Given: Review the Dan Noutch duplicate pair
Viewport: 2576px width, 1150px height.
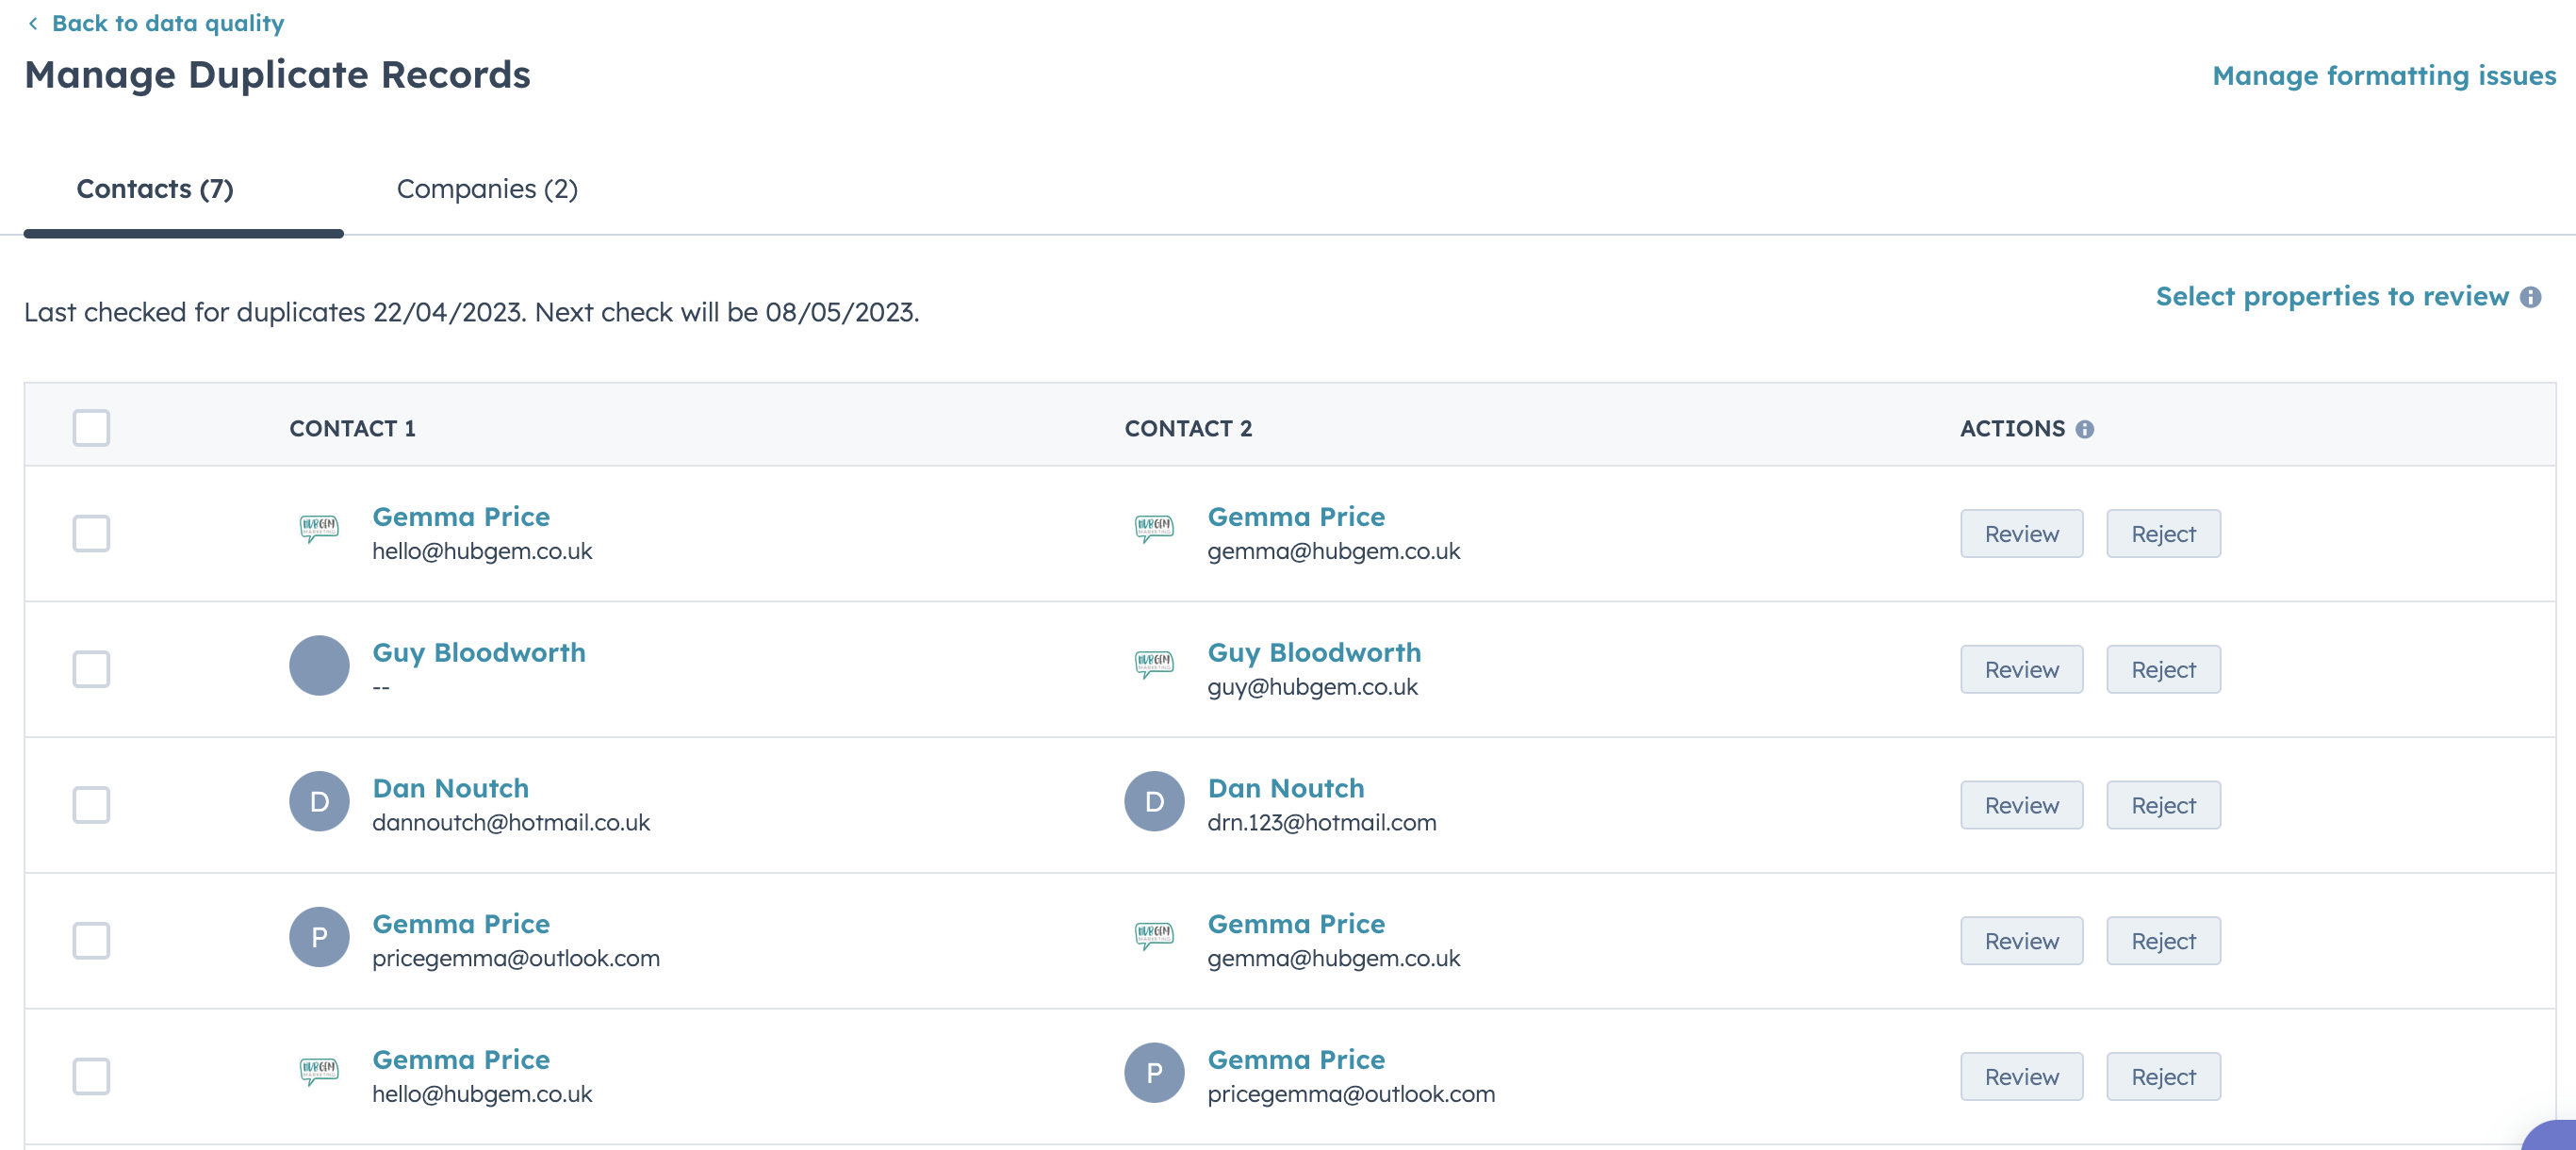Looking at the screenshot, I should 2020,805.
